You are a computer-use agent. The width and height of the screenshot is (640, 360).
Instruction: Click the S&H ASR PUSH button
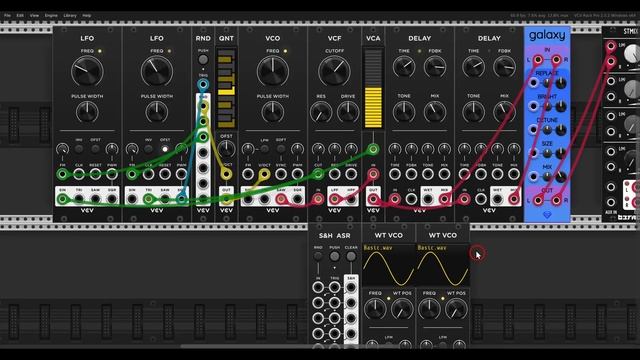[x=335, y=256]
